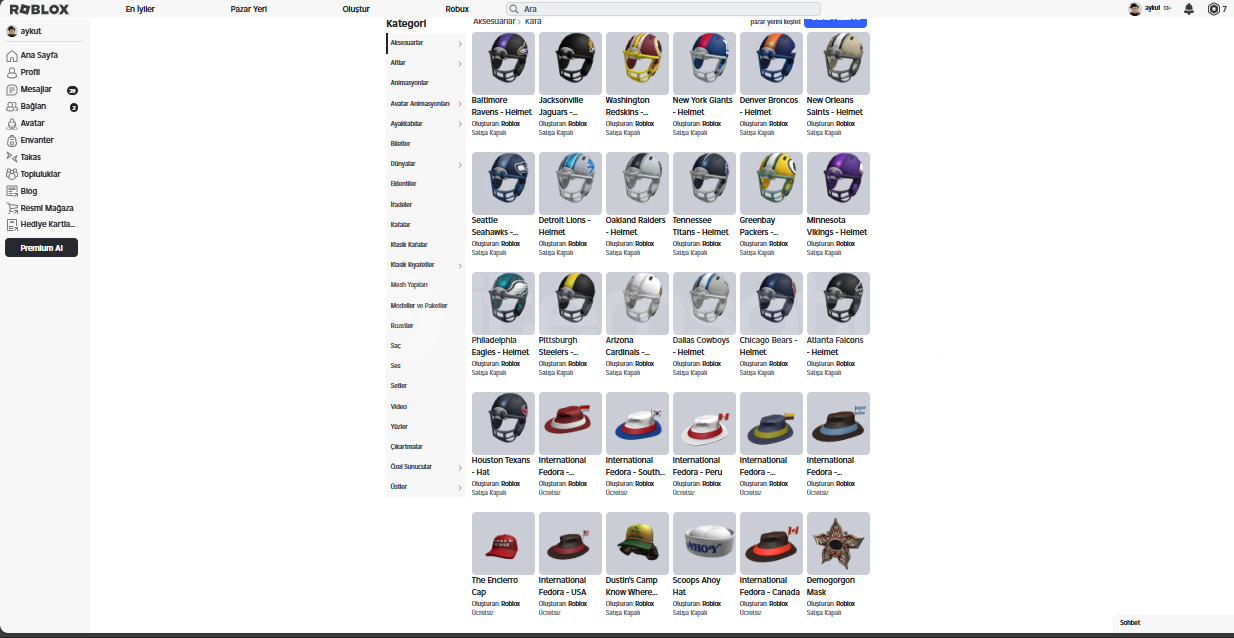Click Dallas Cowboys - Helmet title

[701, 346]
